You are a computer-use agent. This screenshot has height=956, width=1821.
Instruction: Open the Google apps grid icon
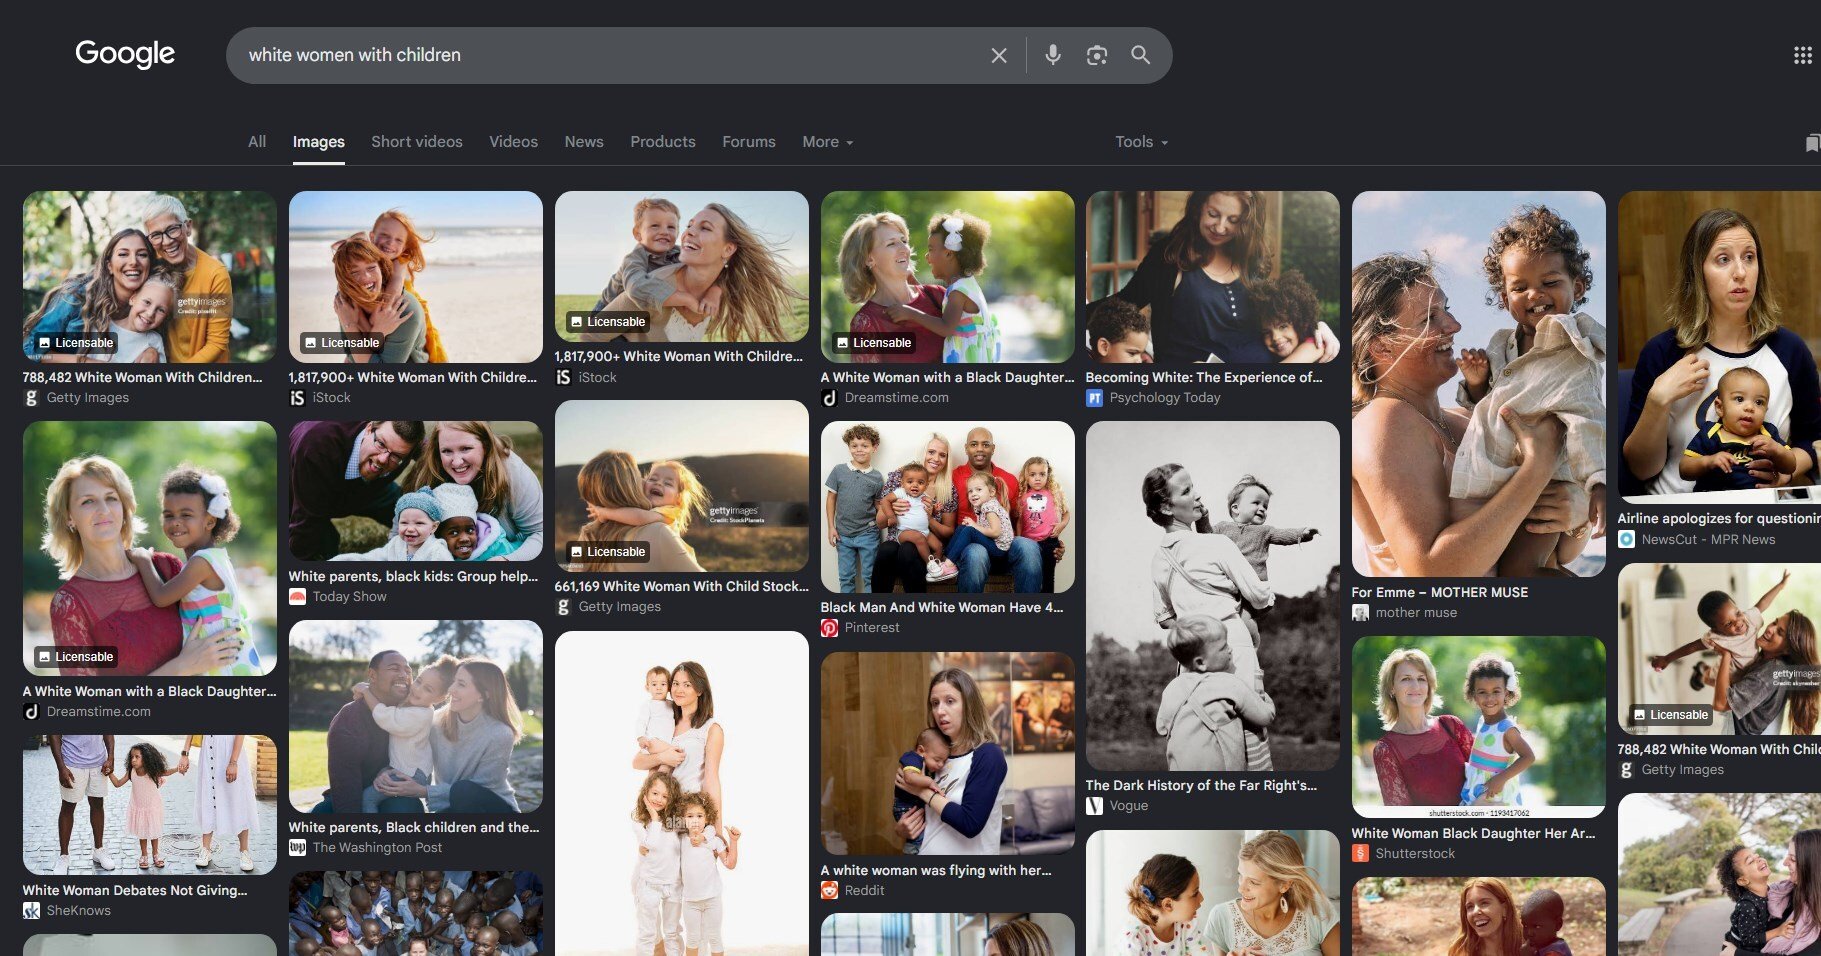1802,55
